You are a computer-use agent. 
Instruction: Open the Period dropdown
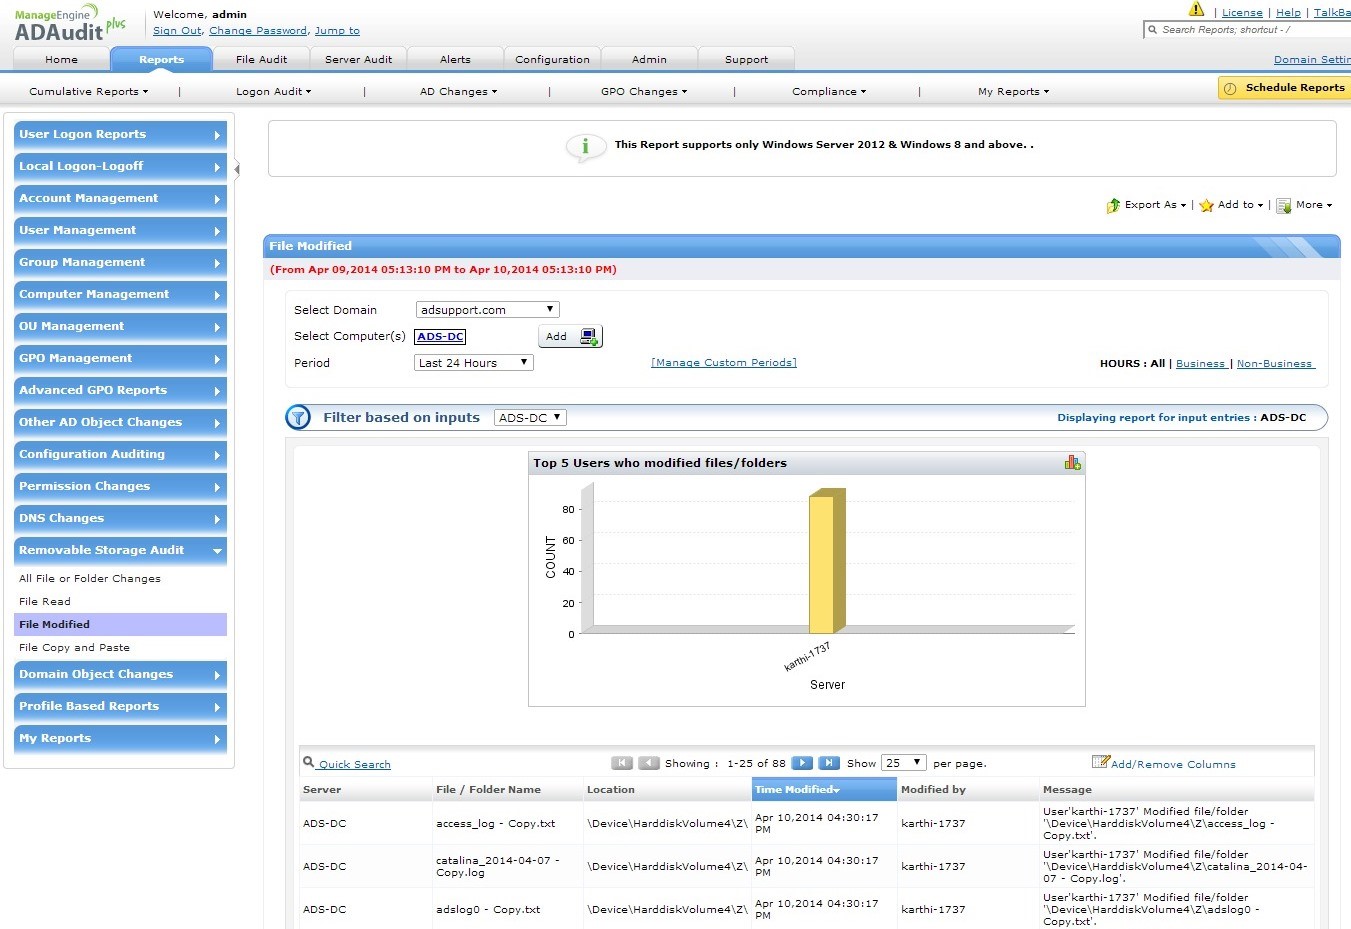click(x=473, y=363)
